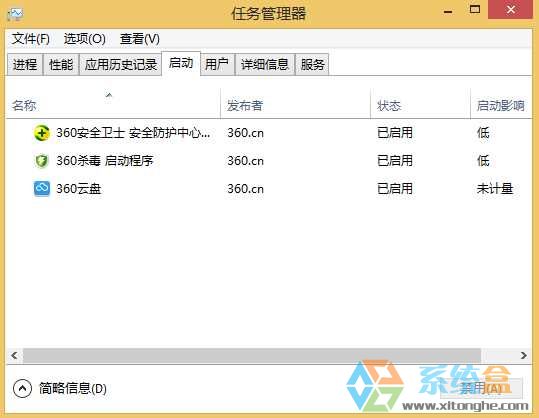Switch to the 性能 tab
Screen dimensions: 539x418
(x=61, y=64)
